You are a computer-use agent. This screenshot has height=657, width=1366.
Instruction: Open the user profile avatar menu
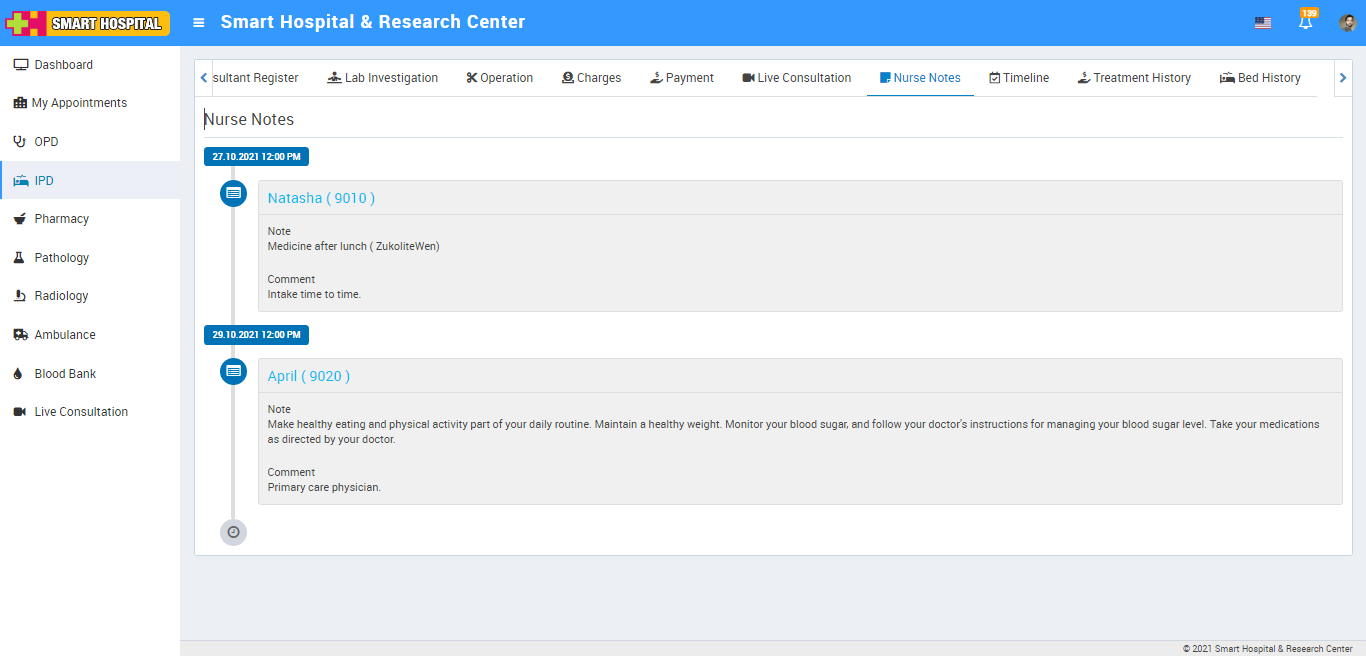coord(1347,22)
